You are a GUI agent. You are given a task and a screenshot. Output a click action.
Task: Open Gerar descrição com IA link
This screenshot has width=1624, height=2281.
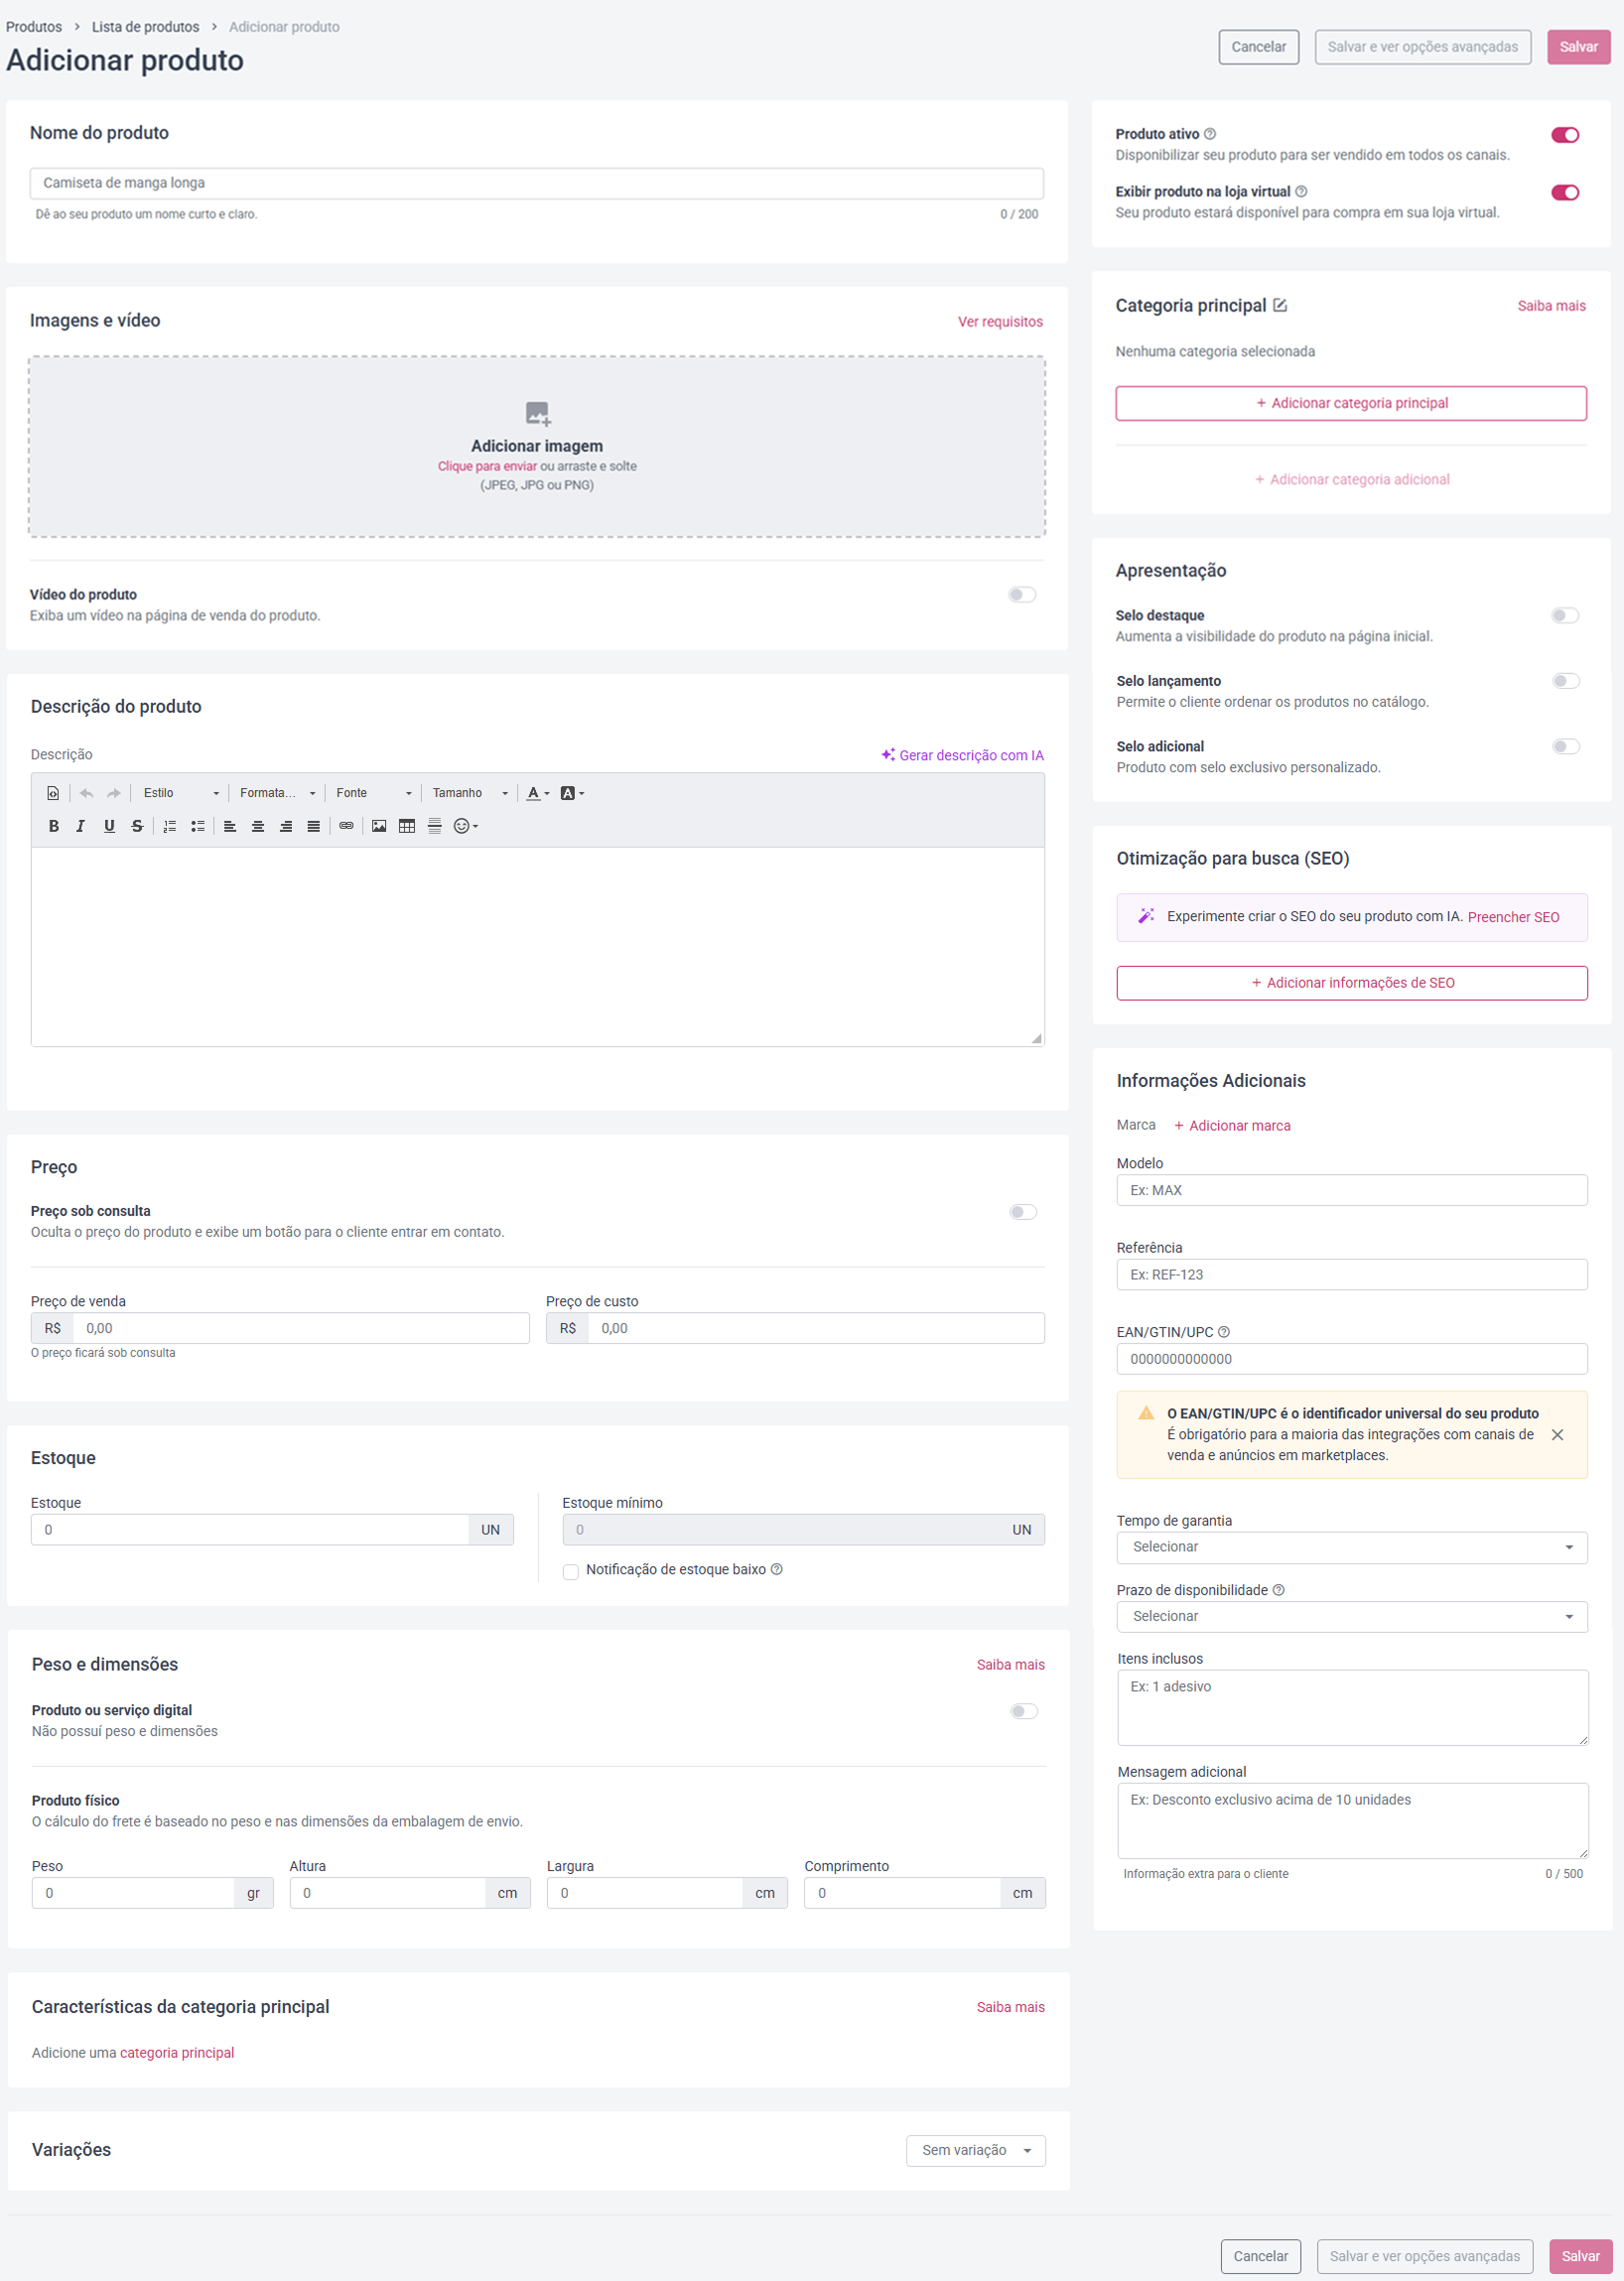tap(962, 755)
